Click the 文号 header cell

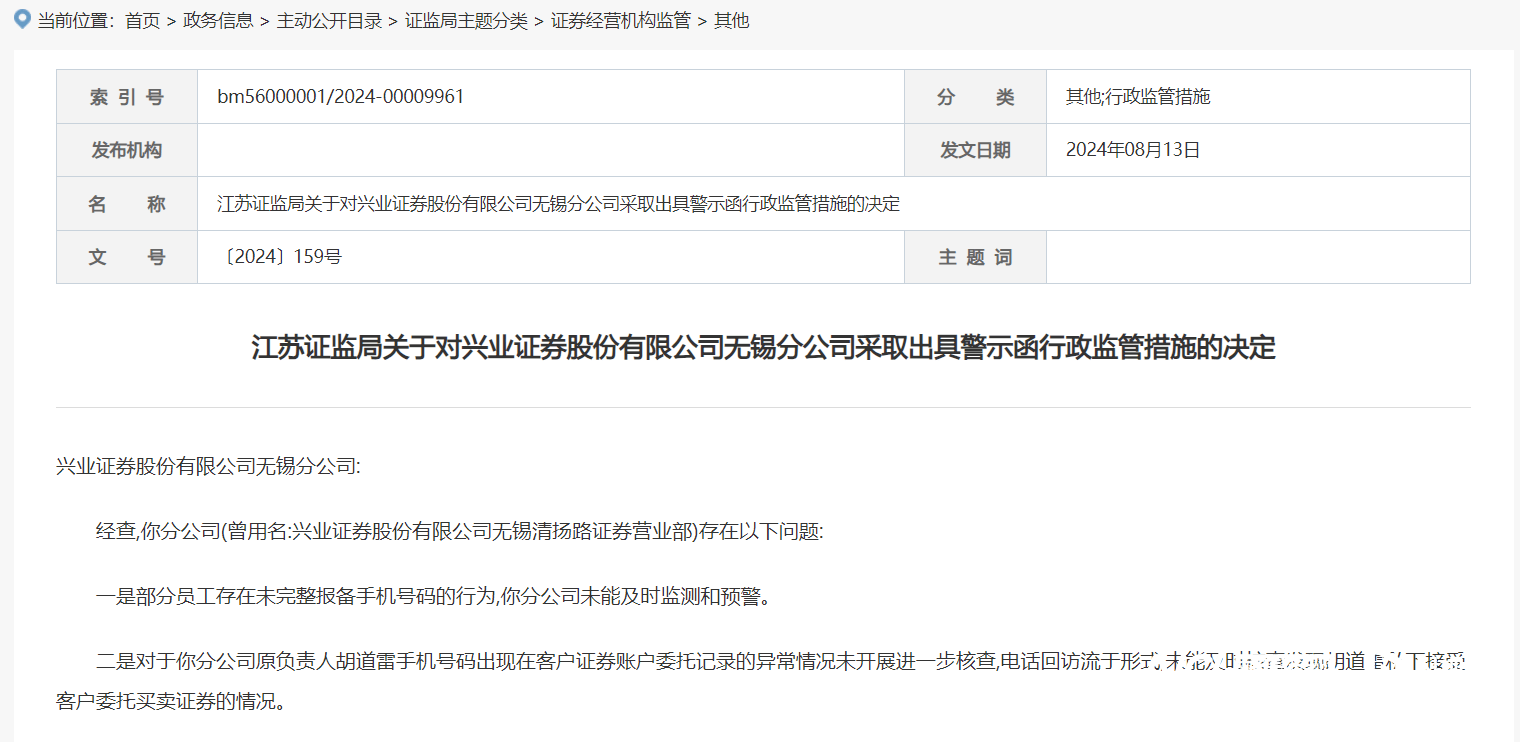coord(127,257)
